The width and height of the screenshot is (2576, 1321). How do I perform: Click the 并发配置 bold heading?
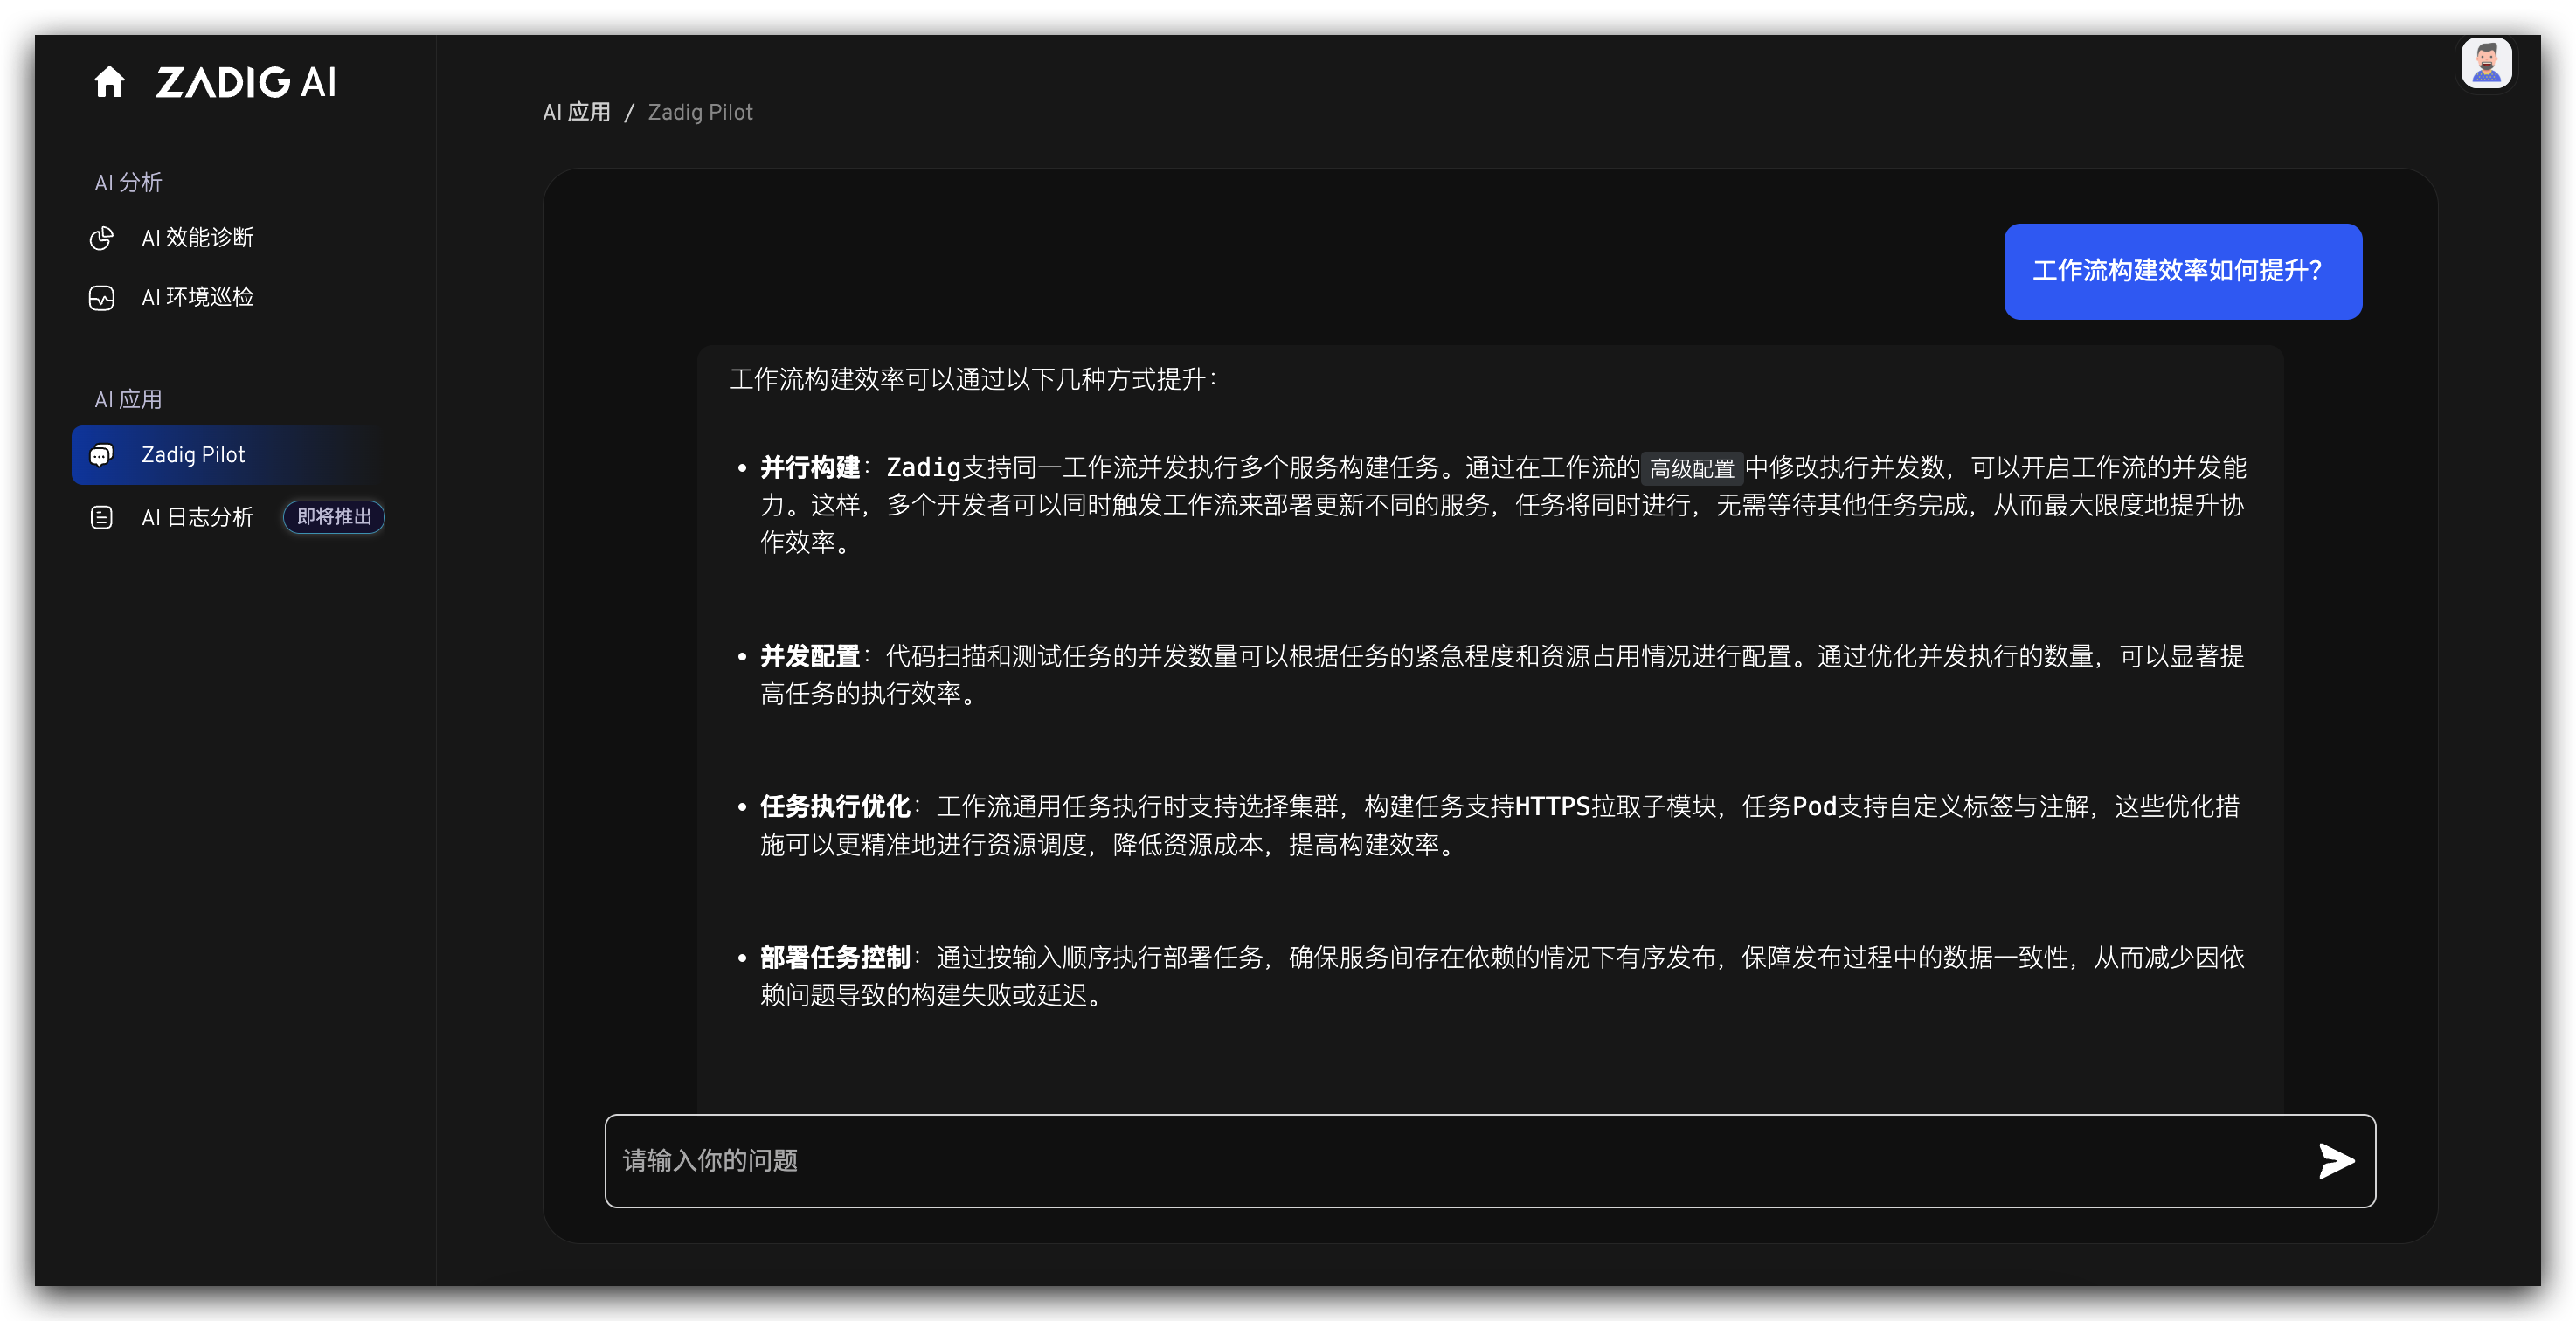pos(810,657)
